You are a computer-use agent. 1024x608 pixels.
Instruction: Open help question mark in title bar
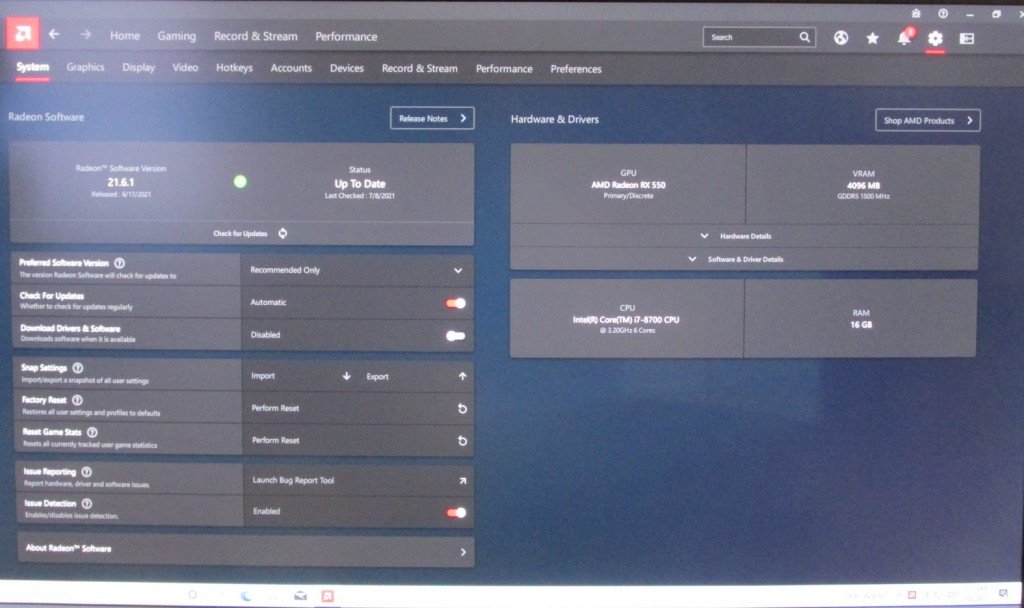pos(943,14)
